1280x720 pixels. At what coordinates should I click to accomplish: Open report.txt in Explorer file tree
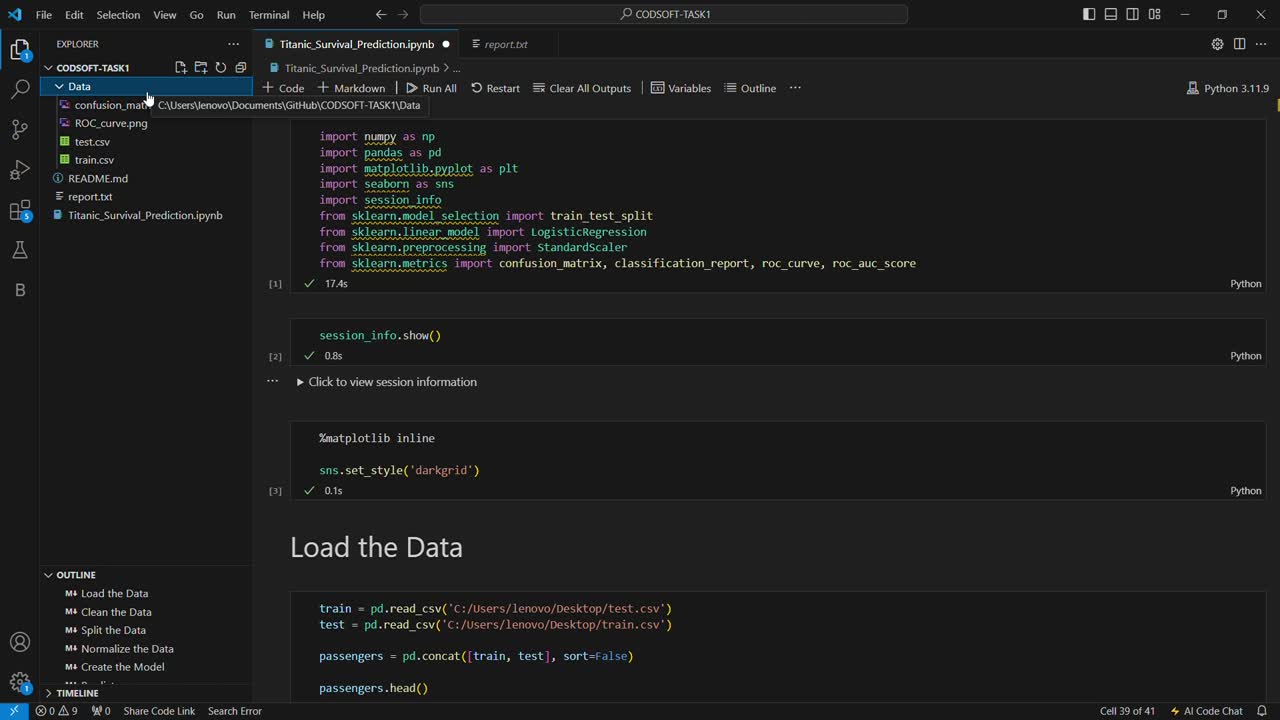pyautogui.click(x=90, y=197)
